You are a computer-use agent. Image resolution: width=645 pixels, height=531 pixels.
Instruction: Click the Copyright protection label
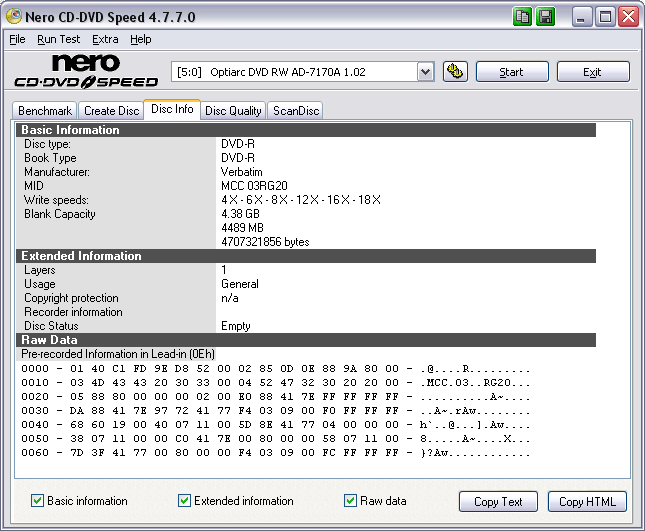tap(71, 298)
